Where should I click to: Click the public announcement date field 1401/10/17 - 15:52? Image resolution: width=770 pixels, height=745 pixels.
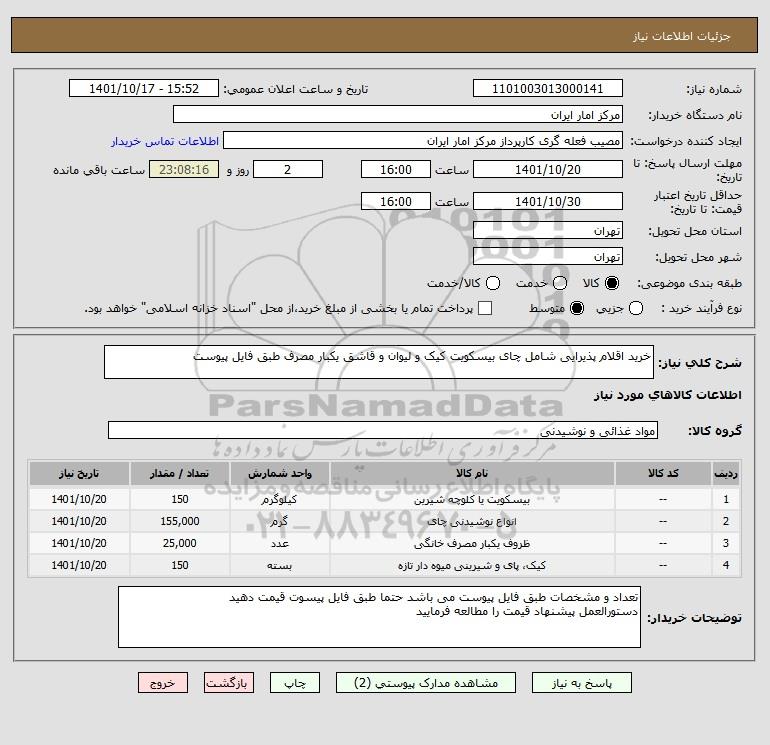[x=144, y=88]
